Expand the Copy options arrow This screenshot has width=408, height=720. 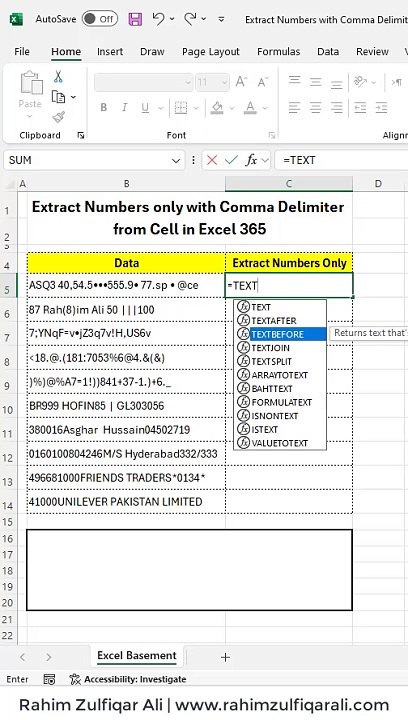pyautogui.click(x=73, y=97)
